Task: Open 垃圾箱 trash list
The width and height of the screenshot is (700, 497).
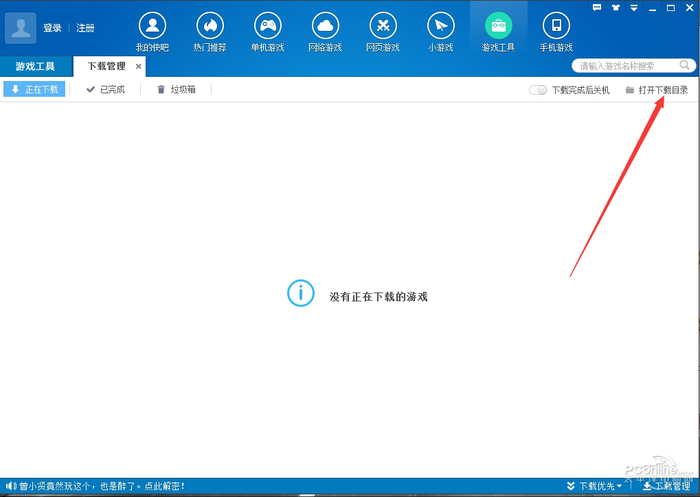Action: [x=176, y=89]
